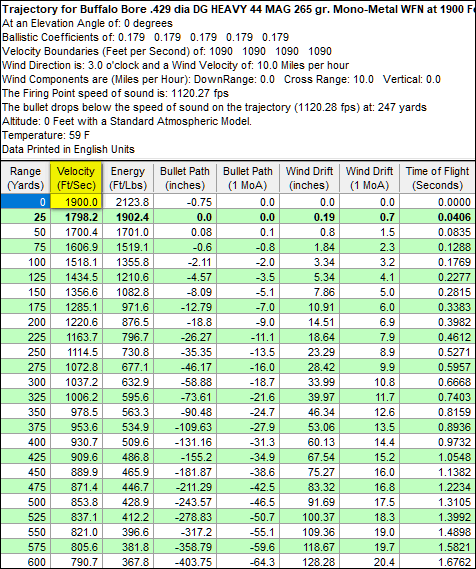Click bullet path value -131.16

185,442
